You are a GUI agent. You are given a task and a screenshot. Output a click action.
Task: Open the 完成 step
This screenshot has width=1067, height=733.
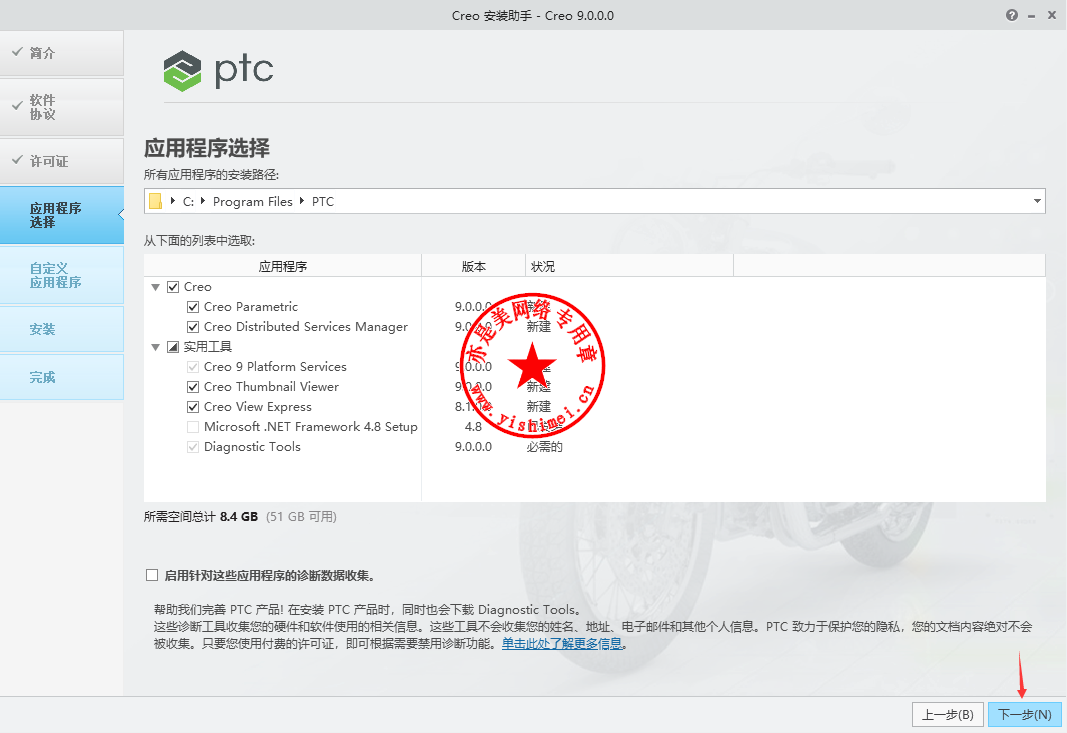coord(62,377)
